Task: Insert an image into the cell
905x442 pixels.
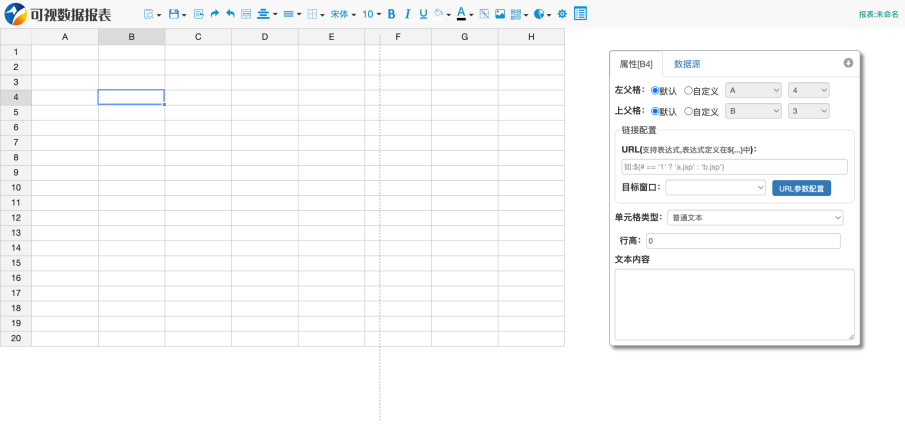Action: pyautogui.click(x=500, y=14)
